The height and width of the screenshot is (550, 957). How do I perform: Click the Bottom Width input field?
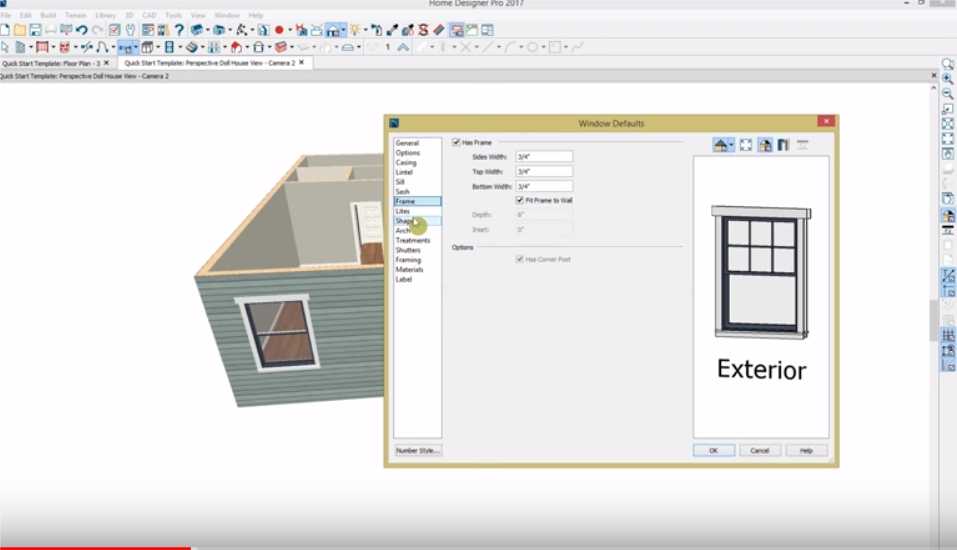pos(544,186)
